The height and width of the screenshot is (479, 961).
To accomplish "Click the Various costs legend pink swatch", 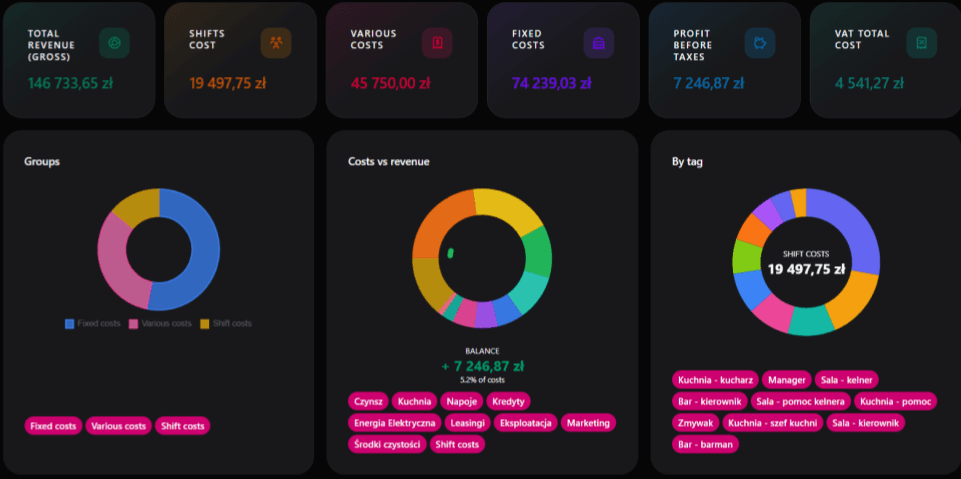I will tap(133, 323).
